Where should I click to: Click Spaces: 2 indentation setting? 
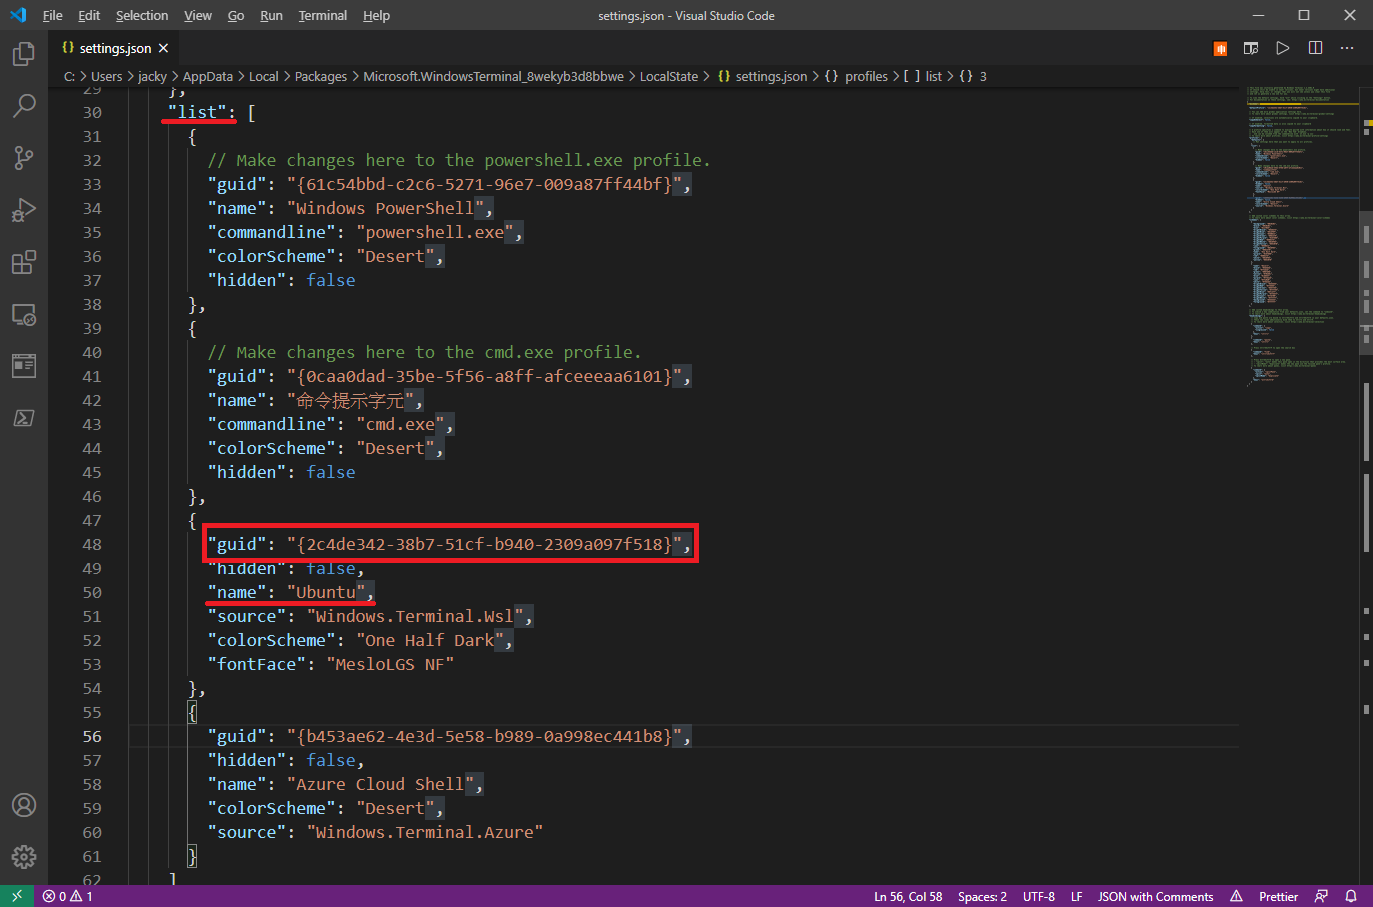coord(982,896)
